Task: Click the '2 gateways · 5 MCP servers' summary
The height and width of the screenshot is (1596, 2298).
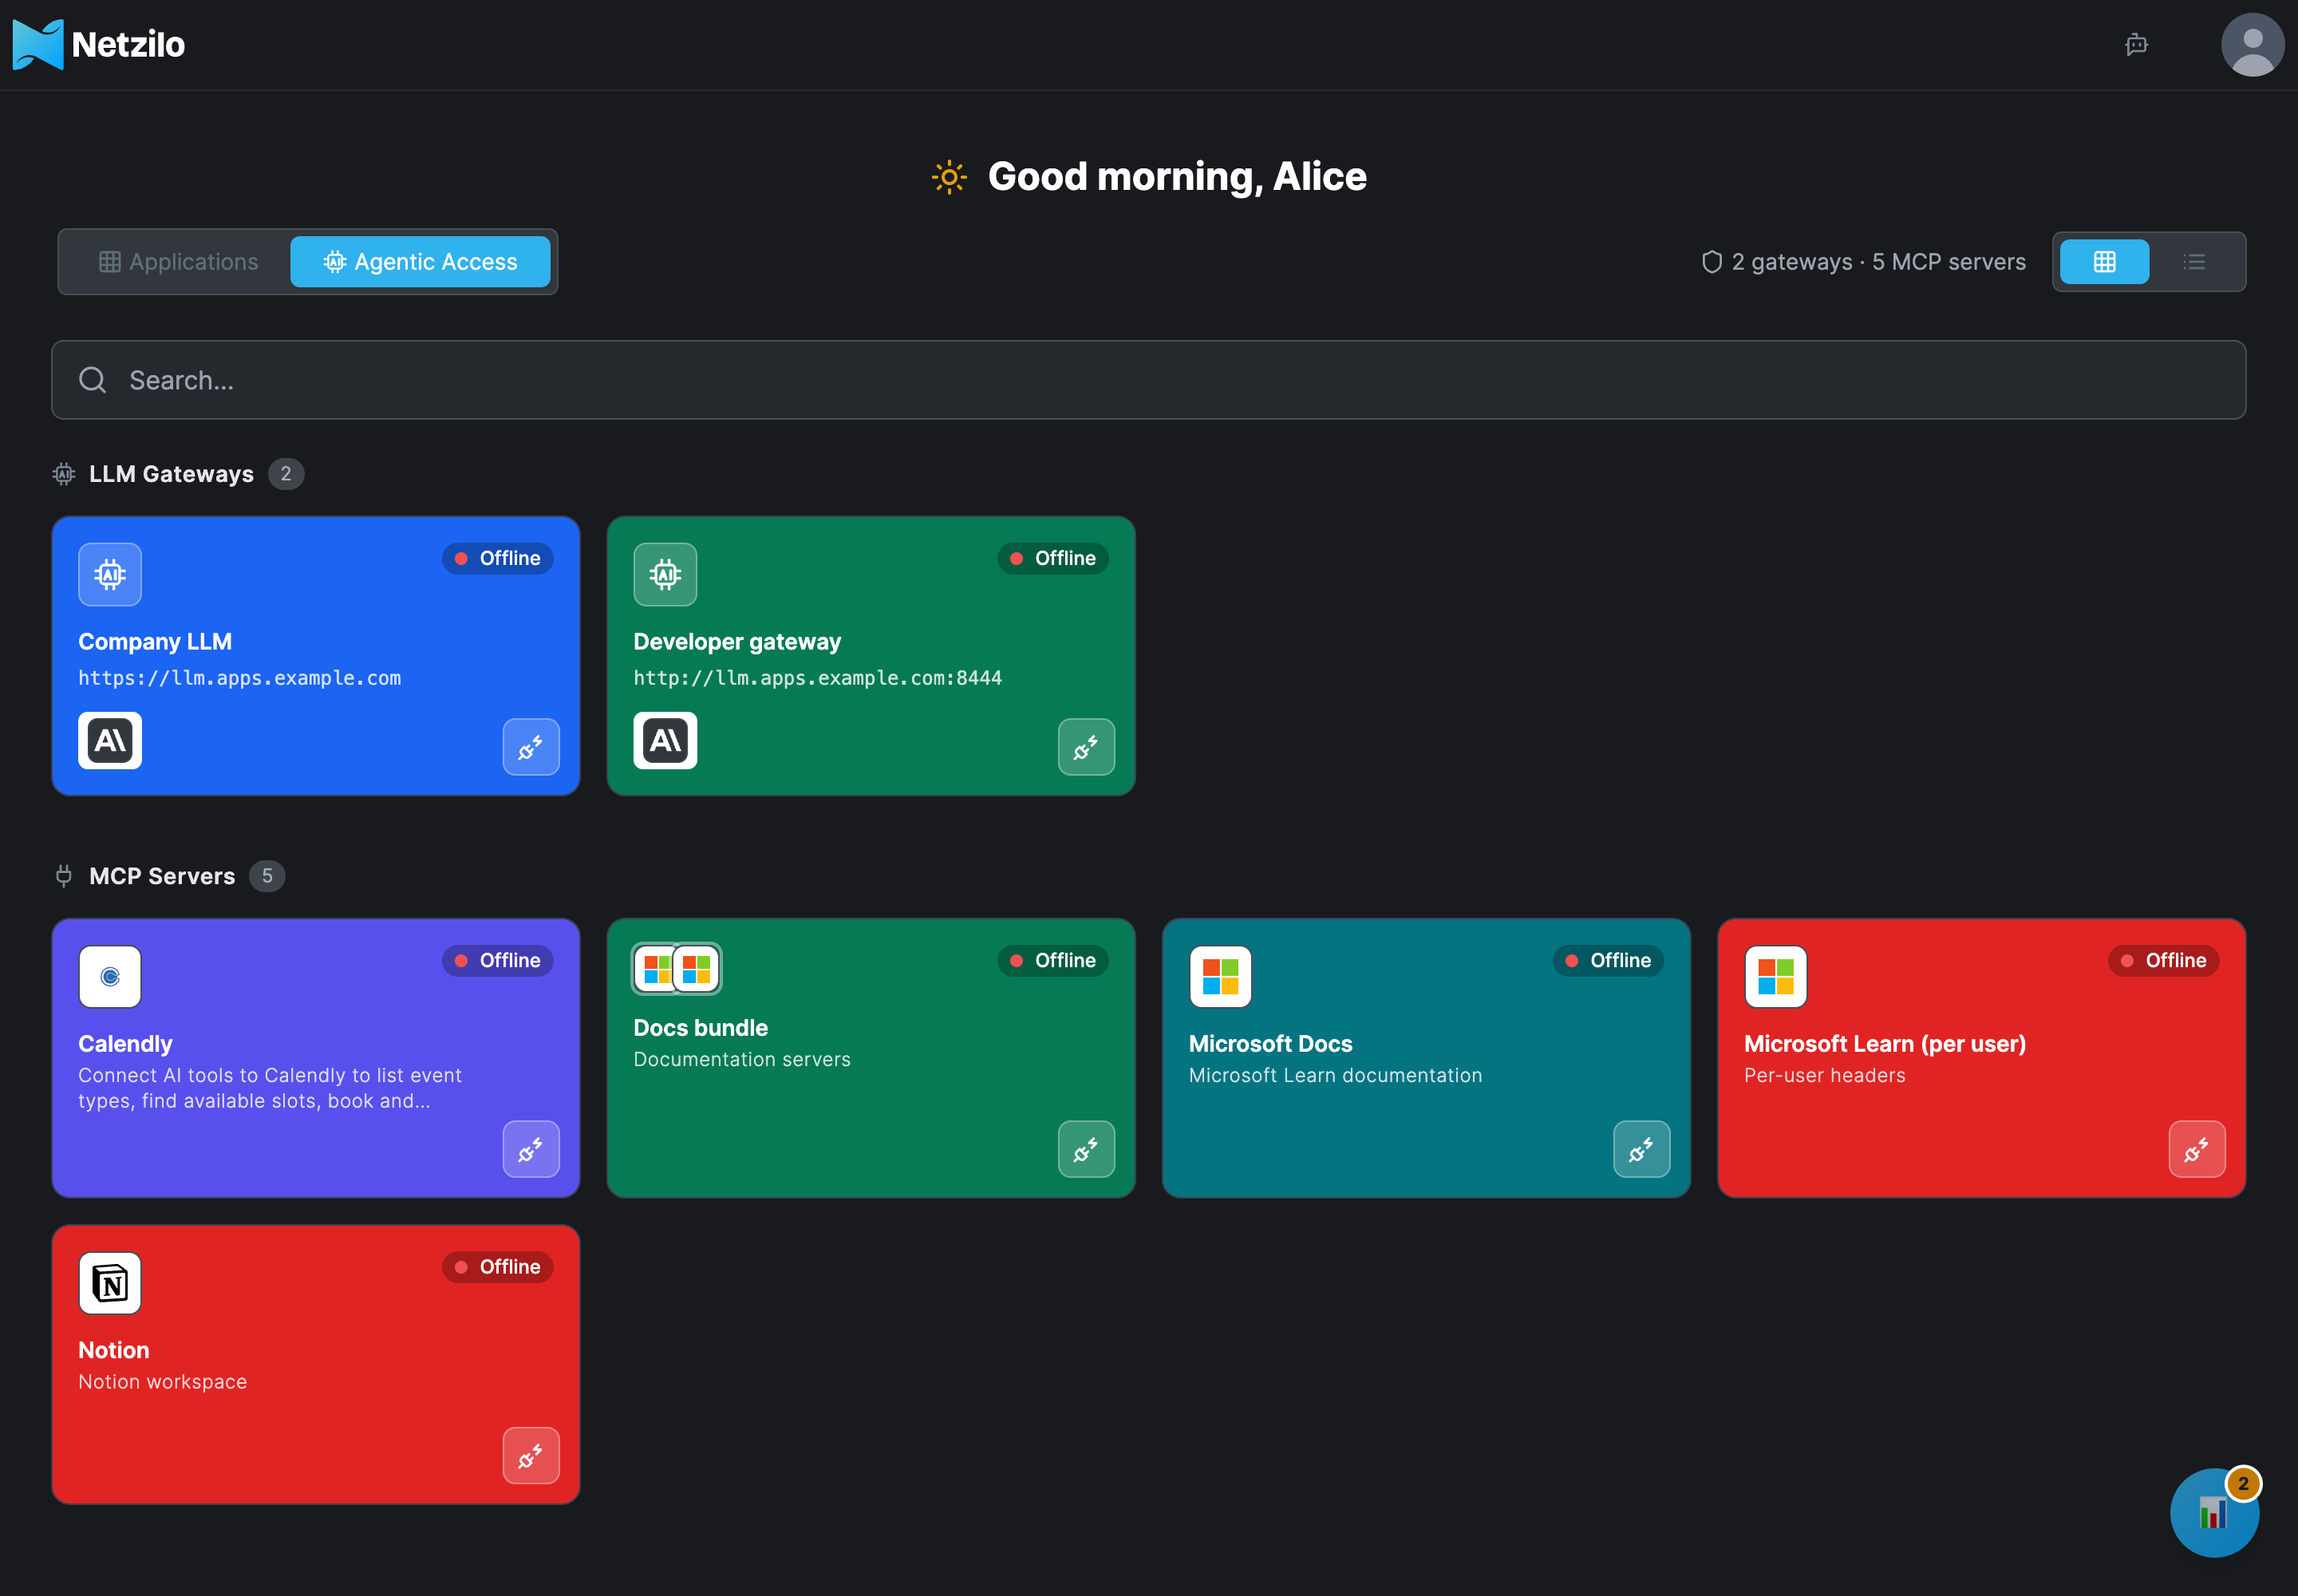Action: [1864, 262]
